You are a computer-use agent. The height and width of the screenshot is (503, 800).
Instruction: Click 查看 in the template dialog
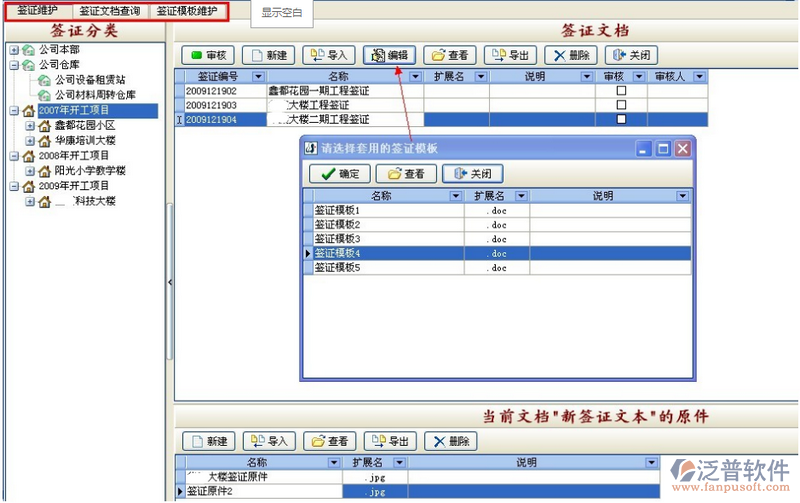[406, 174]
